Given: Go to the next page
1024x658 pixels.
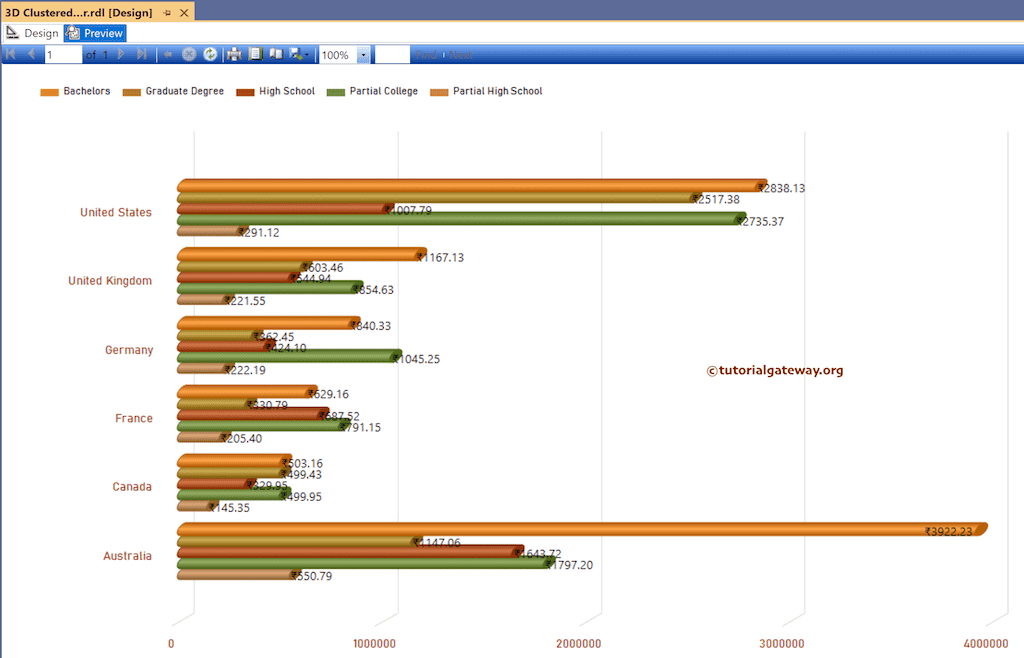Looking at the screenshot, I should click(x=120, y=54).
